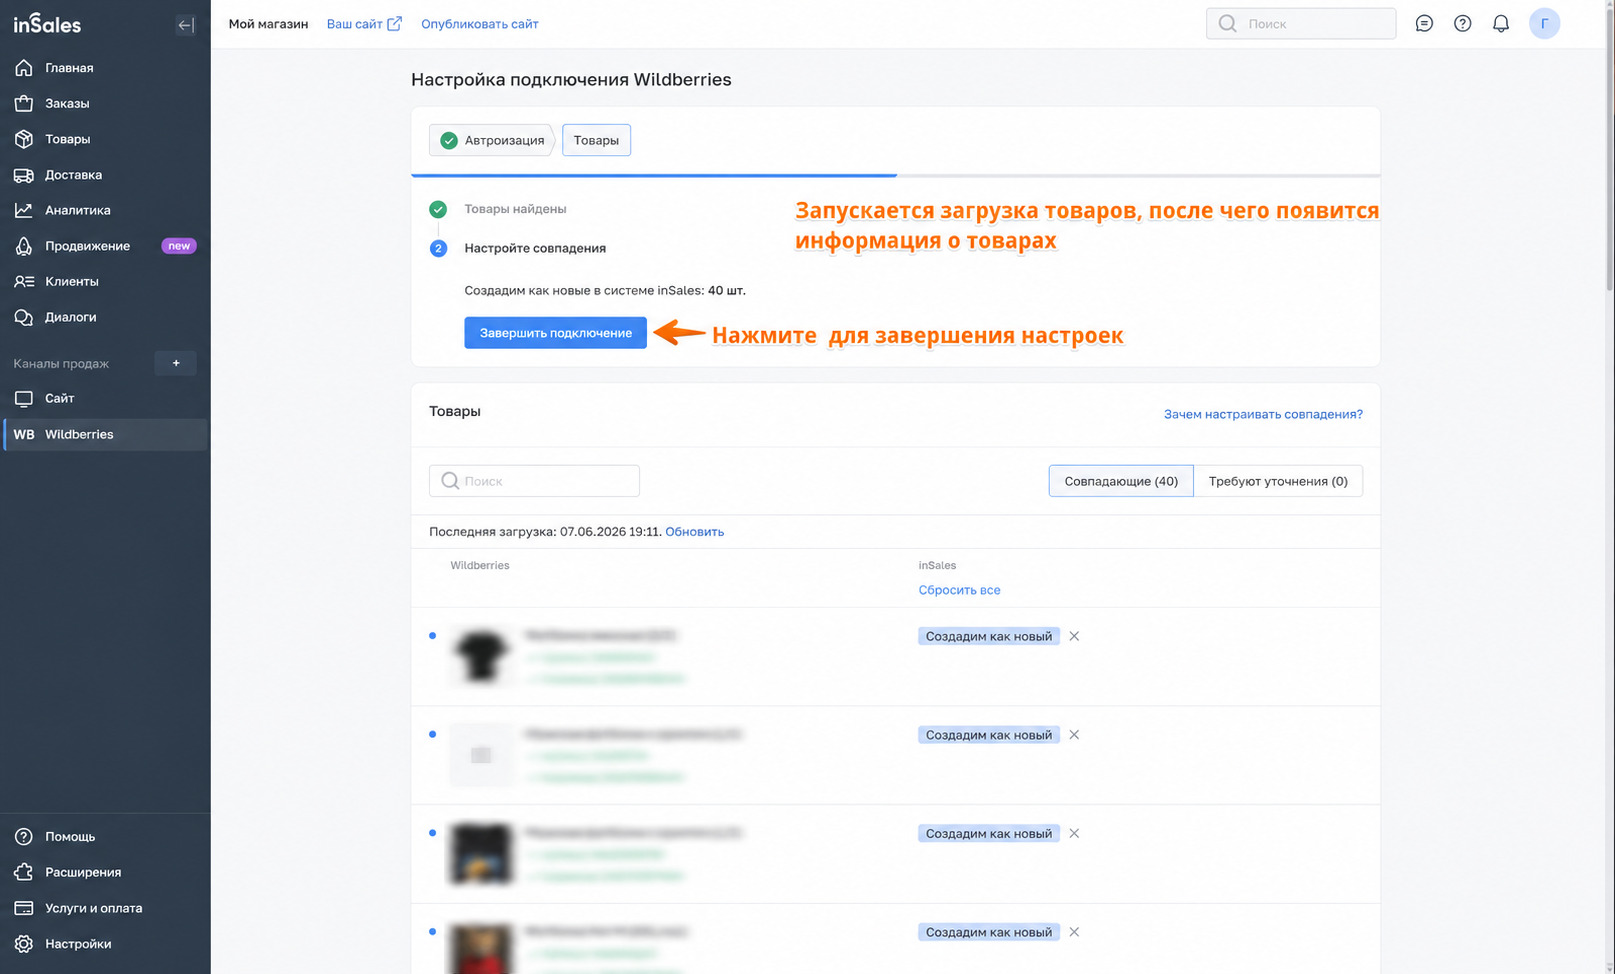
Task: Click the fourth row's Создадим как новый tag
Action: pos(989,932)
